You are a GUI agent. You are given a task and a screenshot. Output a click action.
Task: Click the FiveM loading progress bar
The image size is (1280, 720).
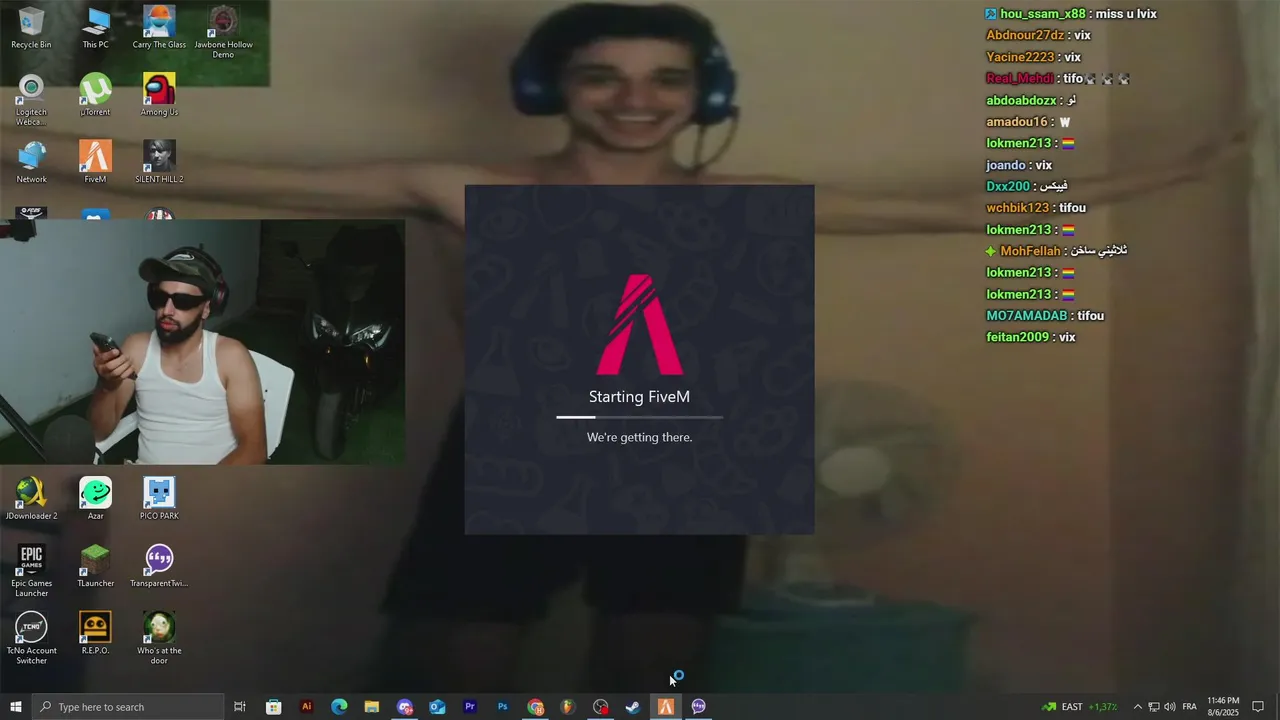coord(639,417)
